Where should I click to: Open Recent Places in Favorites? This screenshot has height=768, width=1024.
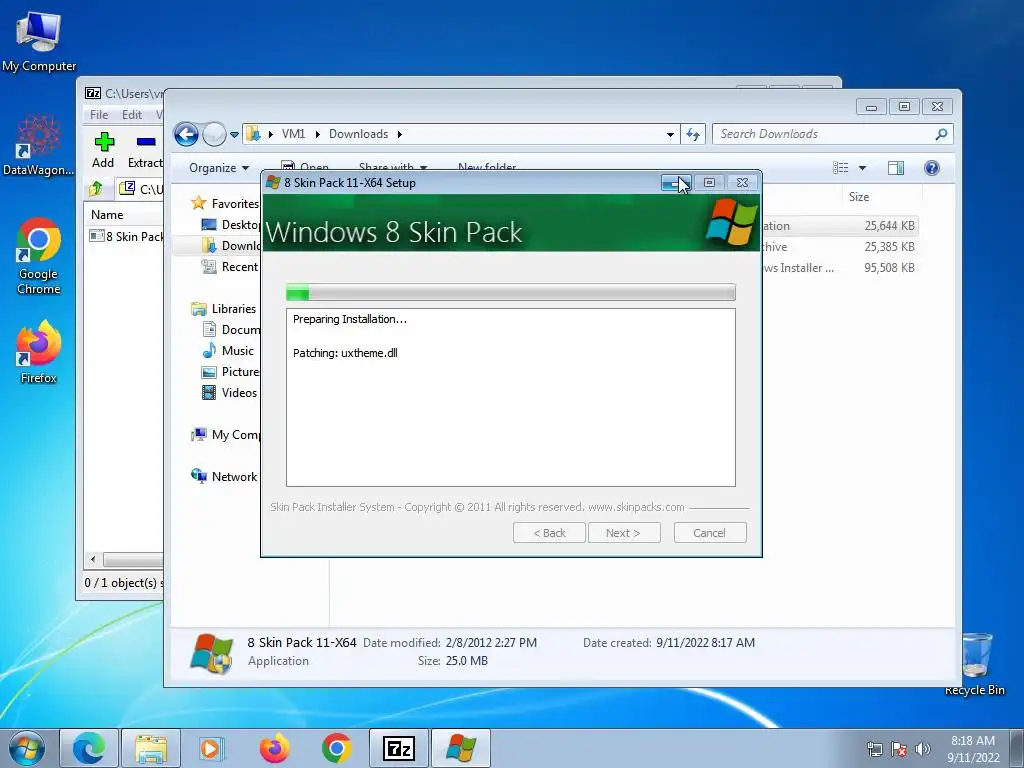pyautogui.click(x=230, y=266)
